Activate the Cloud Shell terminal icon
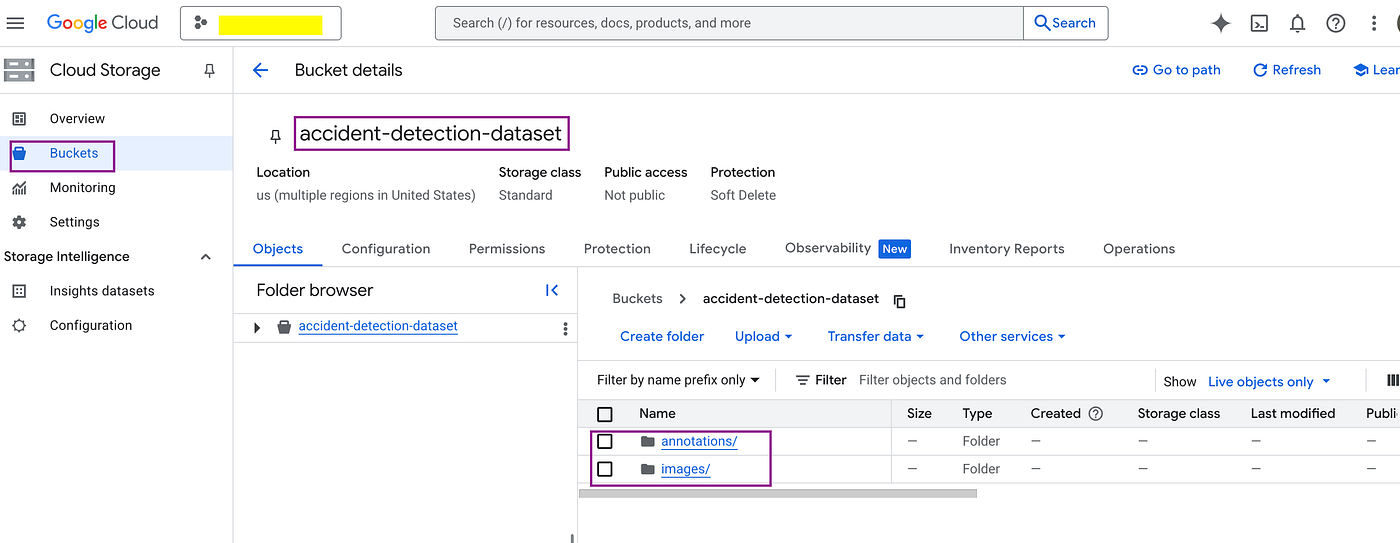 click(x=1259, y=23)
